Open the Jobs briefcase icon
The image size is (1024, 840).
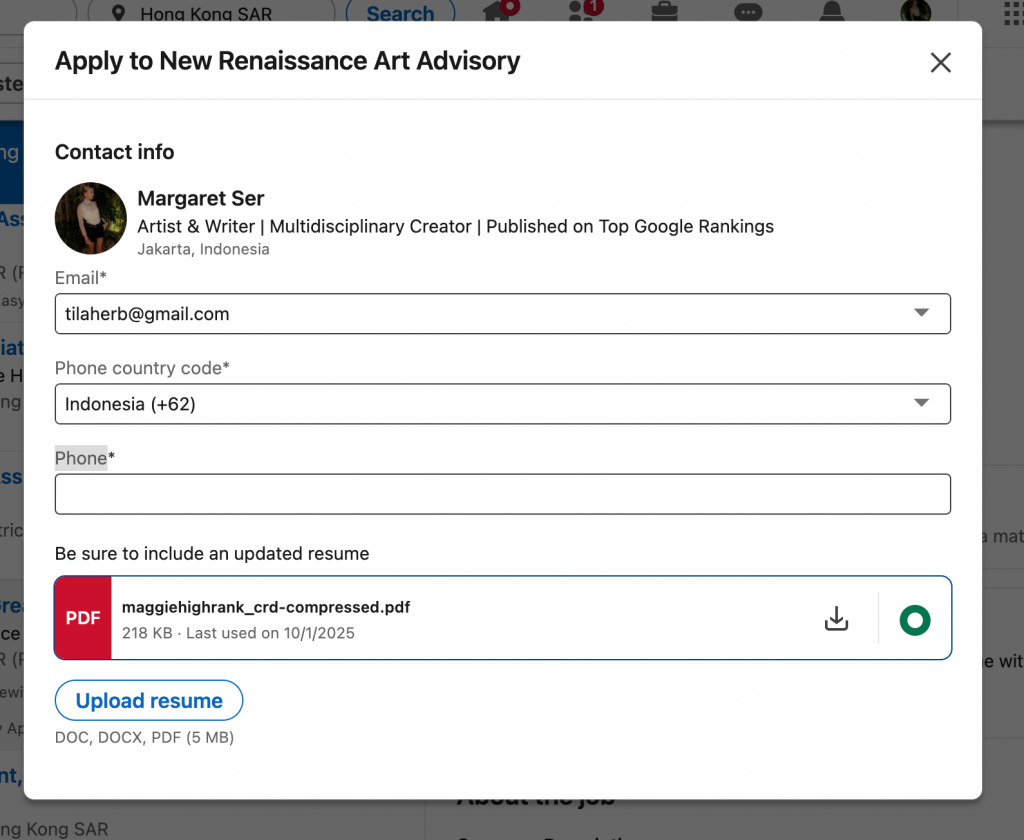pos(664,13)
